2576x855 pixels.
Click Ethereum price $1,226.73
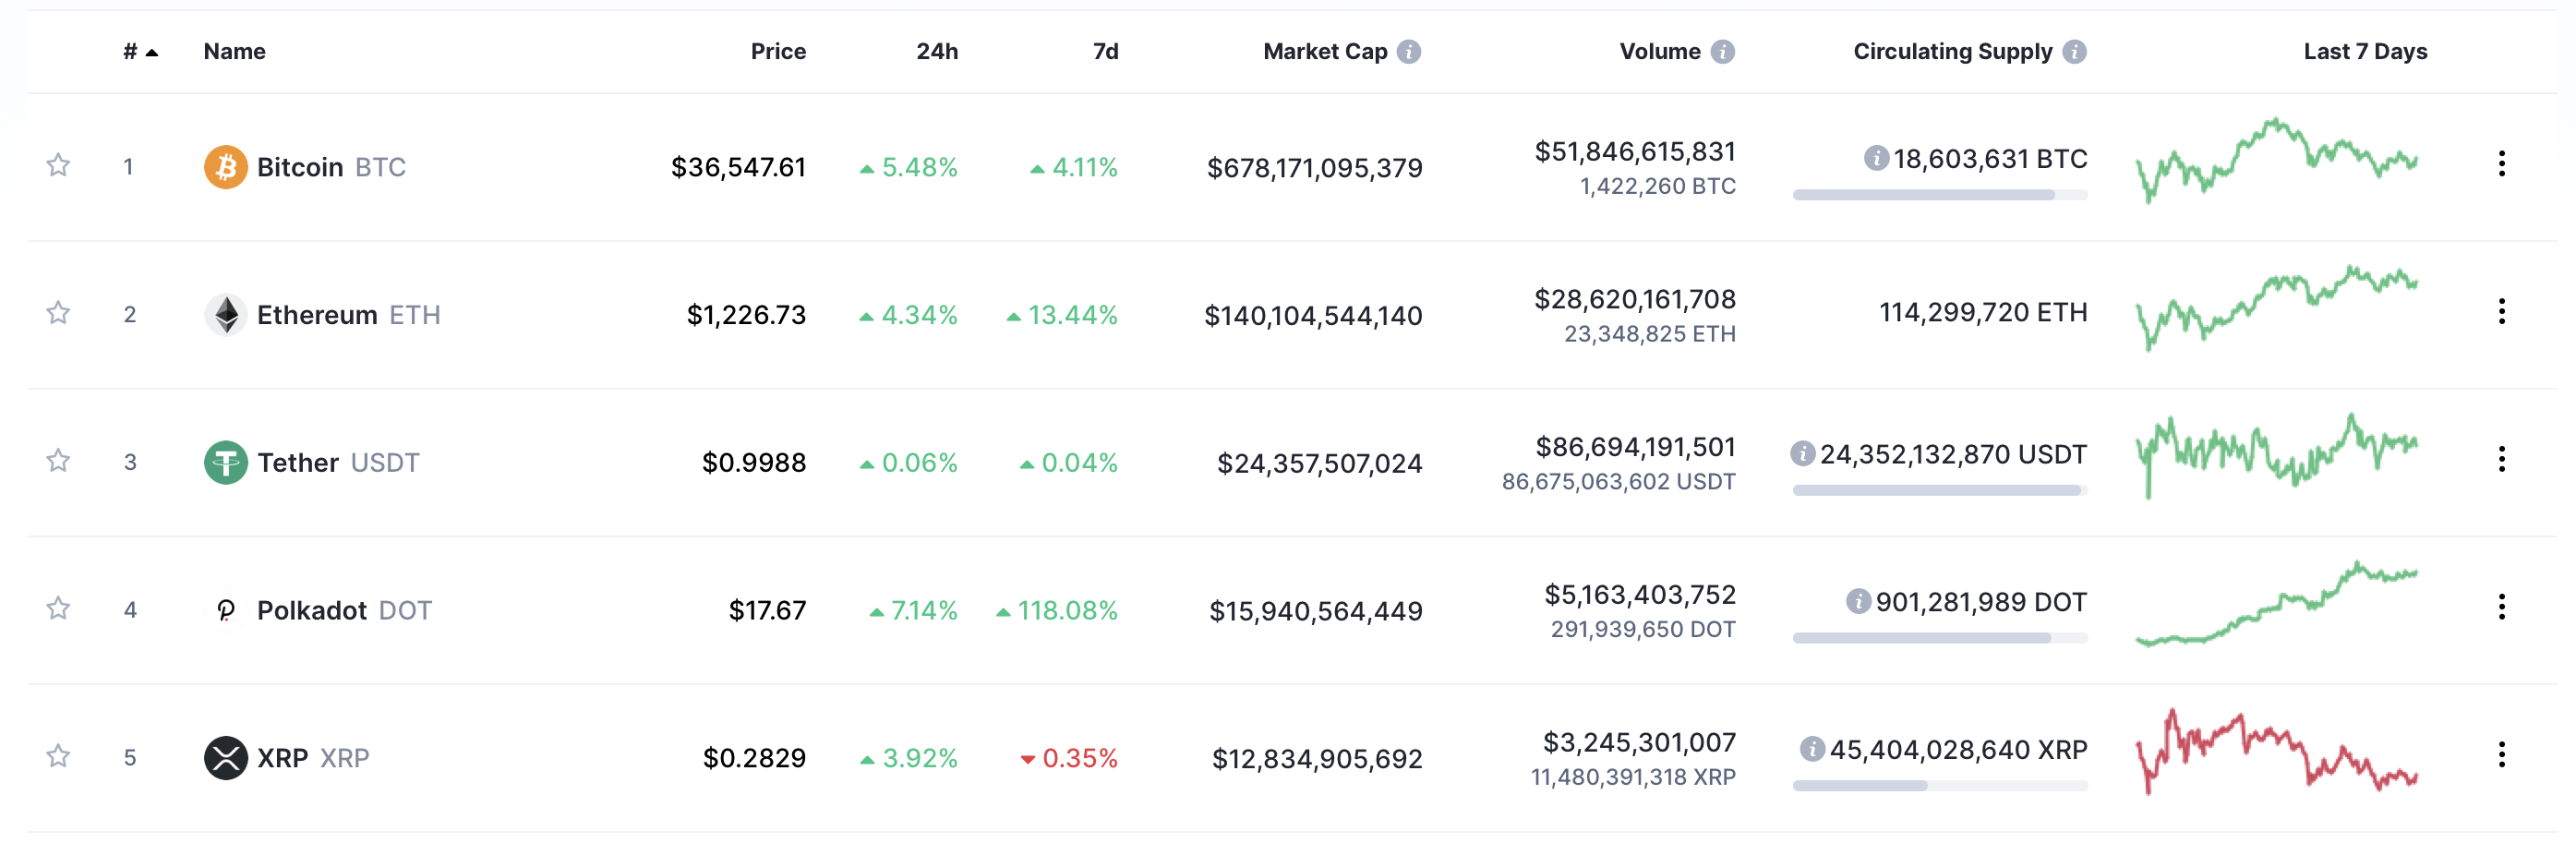(x=746, y=315)
